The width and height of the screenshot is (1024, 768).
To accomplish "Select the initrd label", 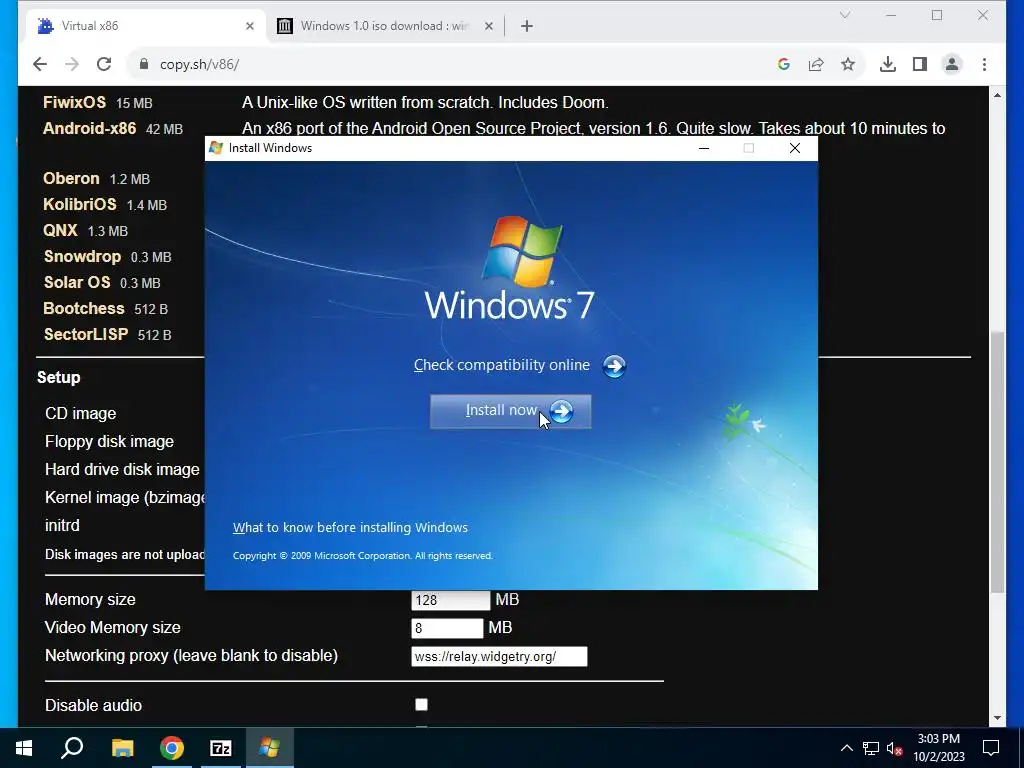I will 62,526.
